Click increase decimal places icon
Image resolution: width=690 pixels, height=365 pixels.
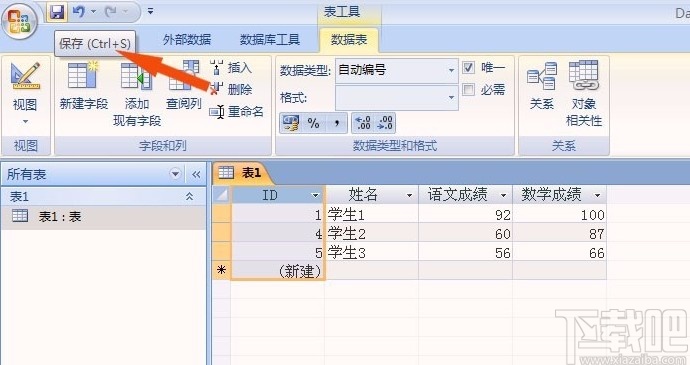point(363,123)
